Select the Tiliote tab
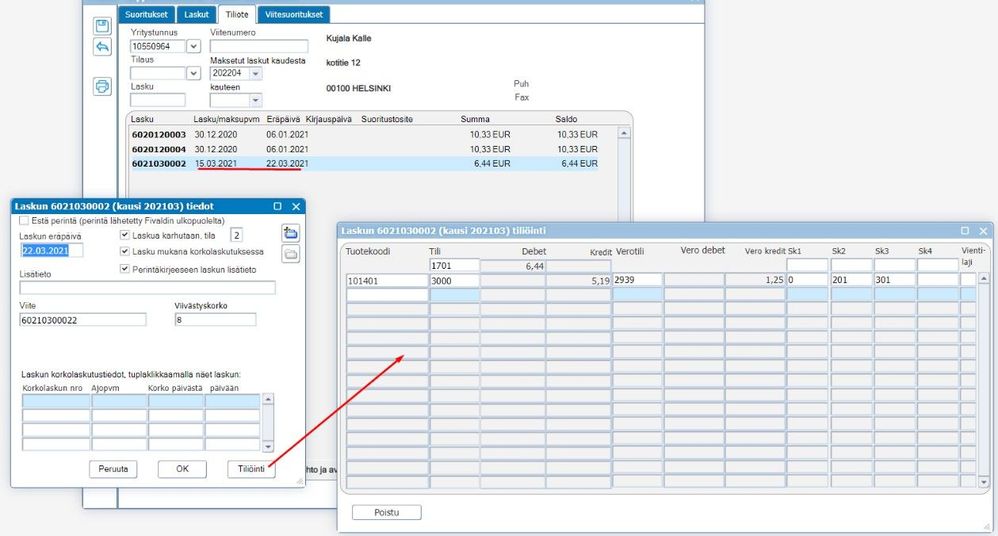Viewport: 998px width, 536px height. coord(237,14)
